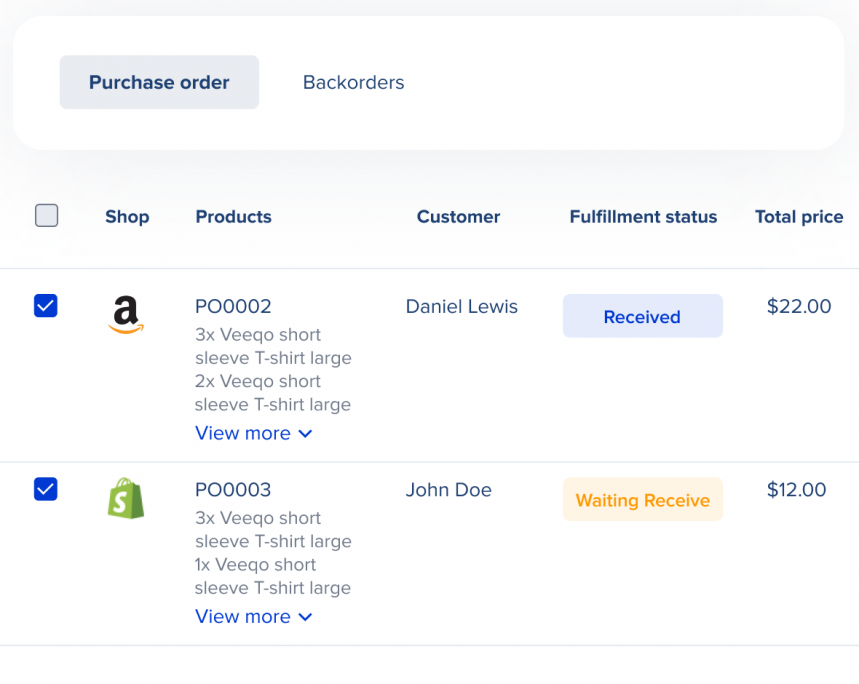This screenshot has width=859, height=684.
Task: Click customer name John Doe
Action: pyautogui.click(x=449, y=490)
